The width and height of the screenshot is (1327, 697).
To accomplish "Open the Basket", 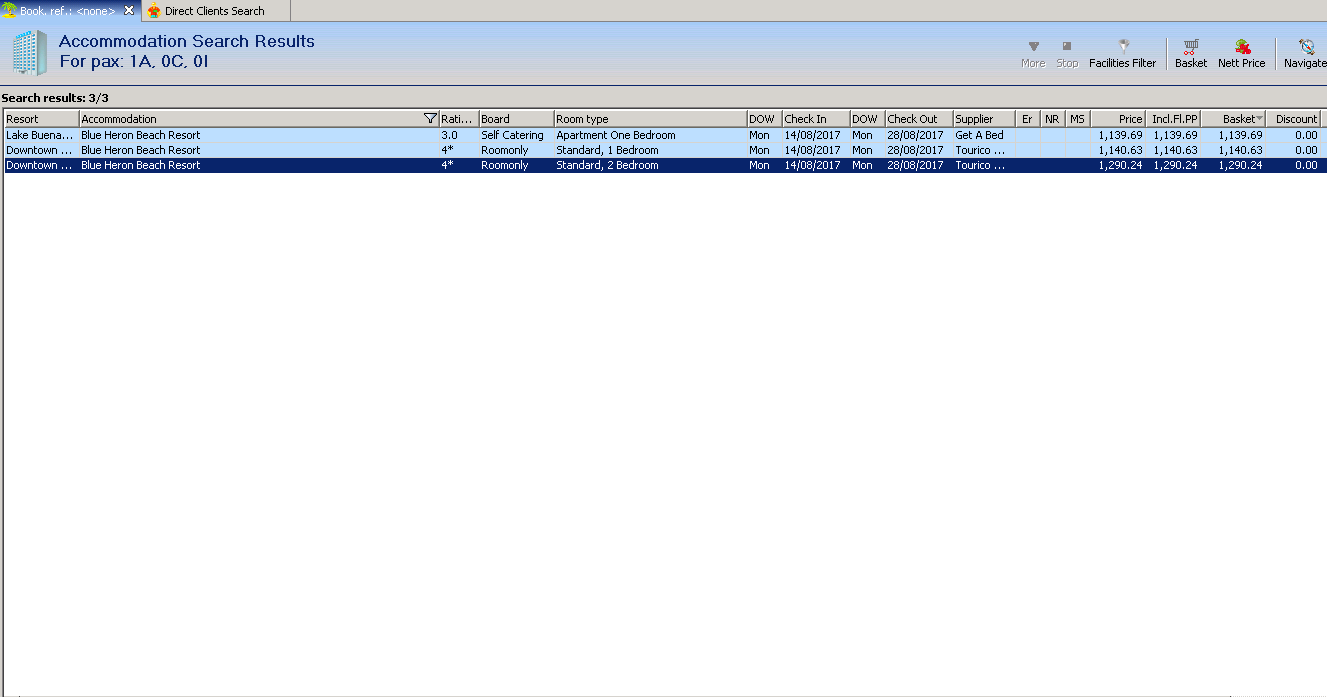I will [1191, 54].
